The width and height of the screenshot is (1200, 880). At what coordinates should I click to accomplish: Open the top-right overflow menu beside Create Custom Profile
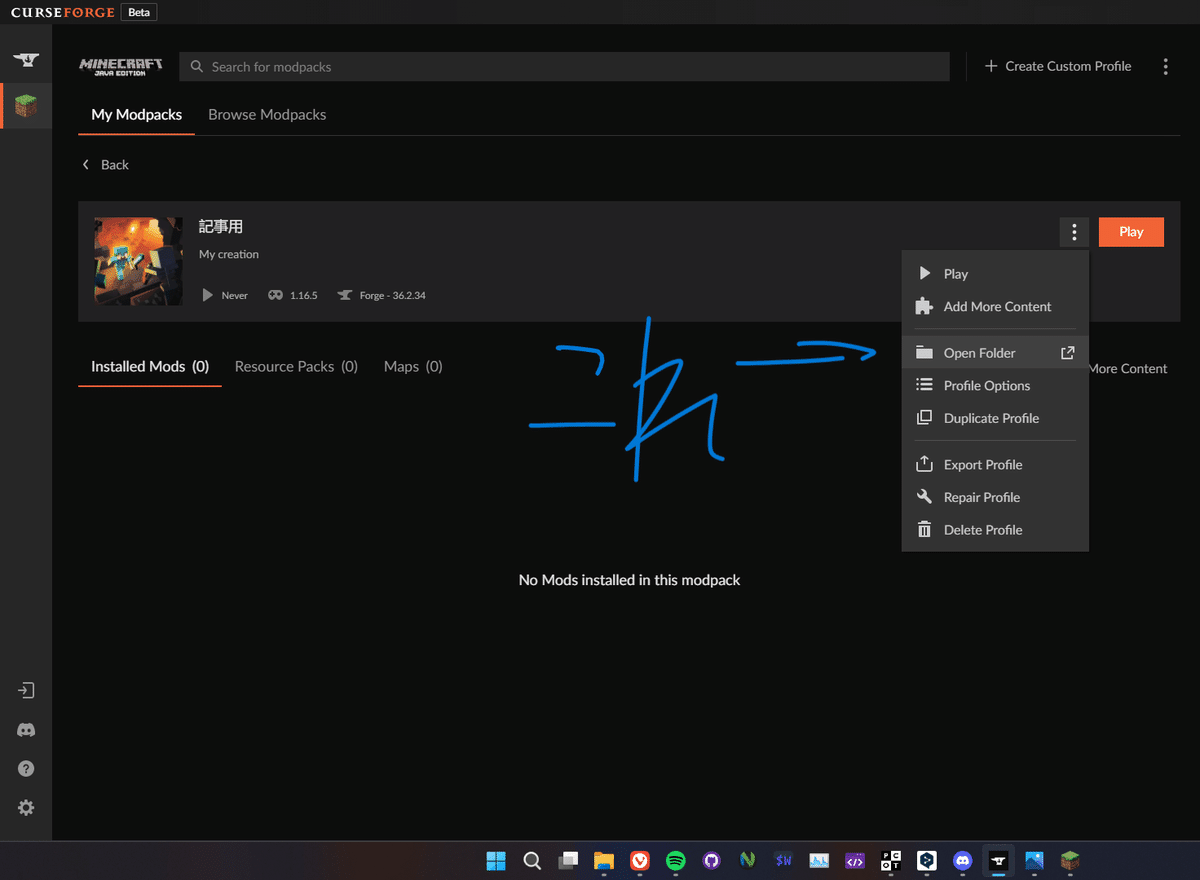[1165, 66]
